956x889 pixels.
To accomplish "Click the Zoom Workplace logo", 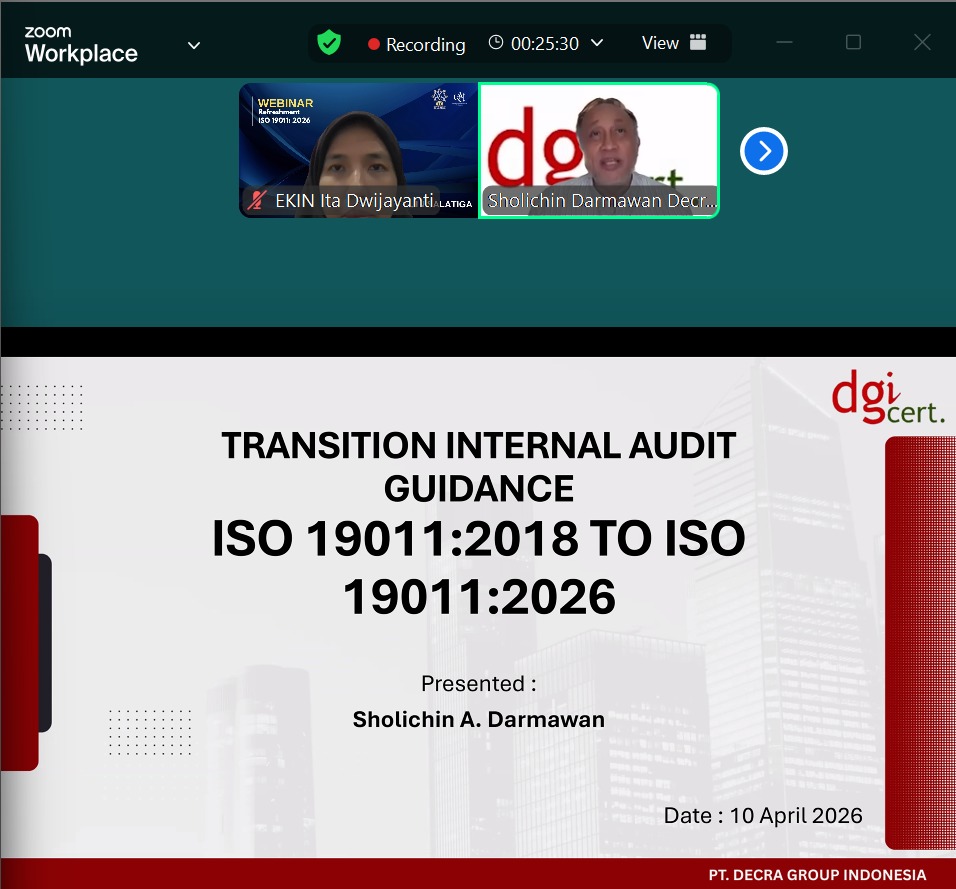I will click(80, 45).
